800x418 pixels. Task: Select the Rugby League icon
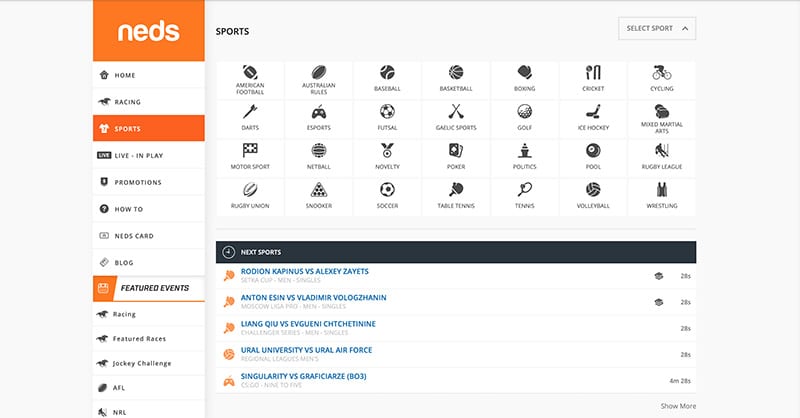[x=662, y=151]
